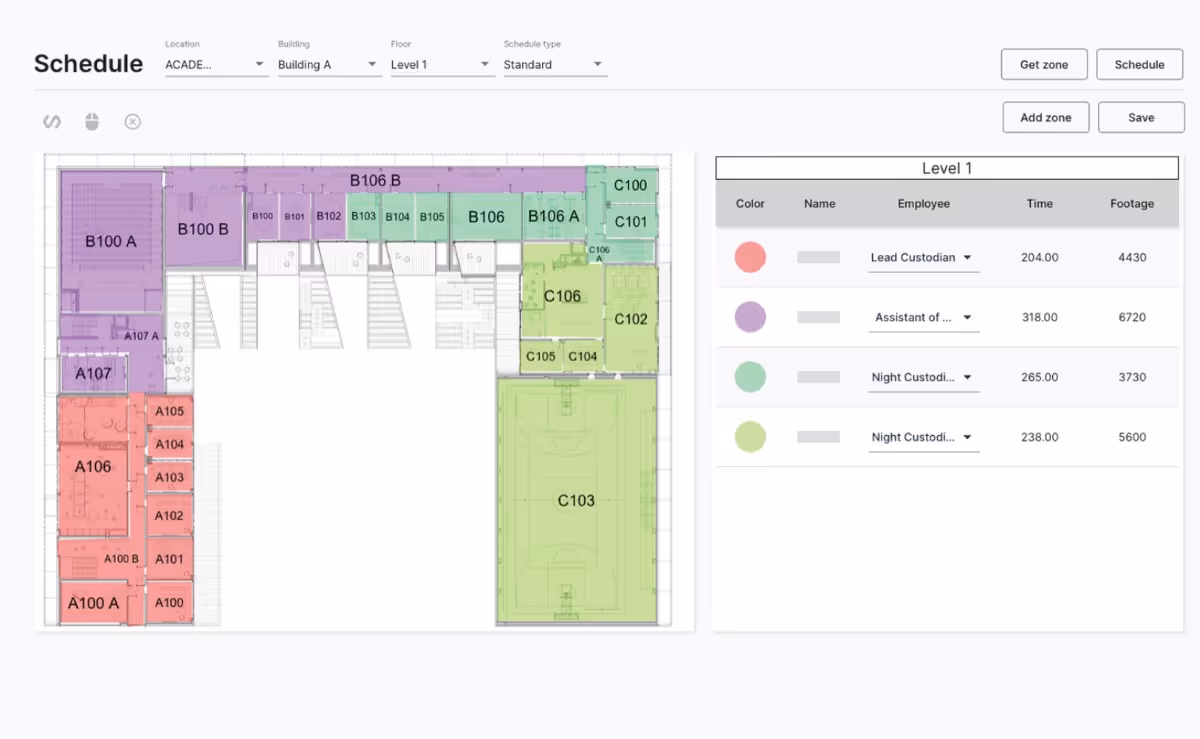Click the Level 1 panel header
This screenshot has width=1200, height=739.
(946, 168)
